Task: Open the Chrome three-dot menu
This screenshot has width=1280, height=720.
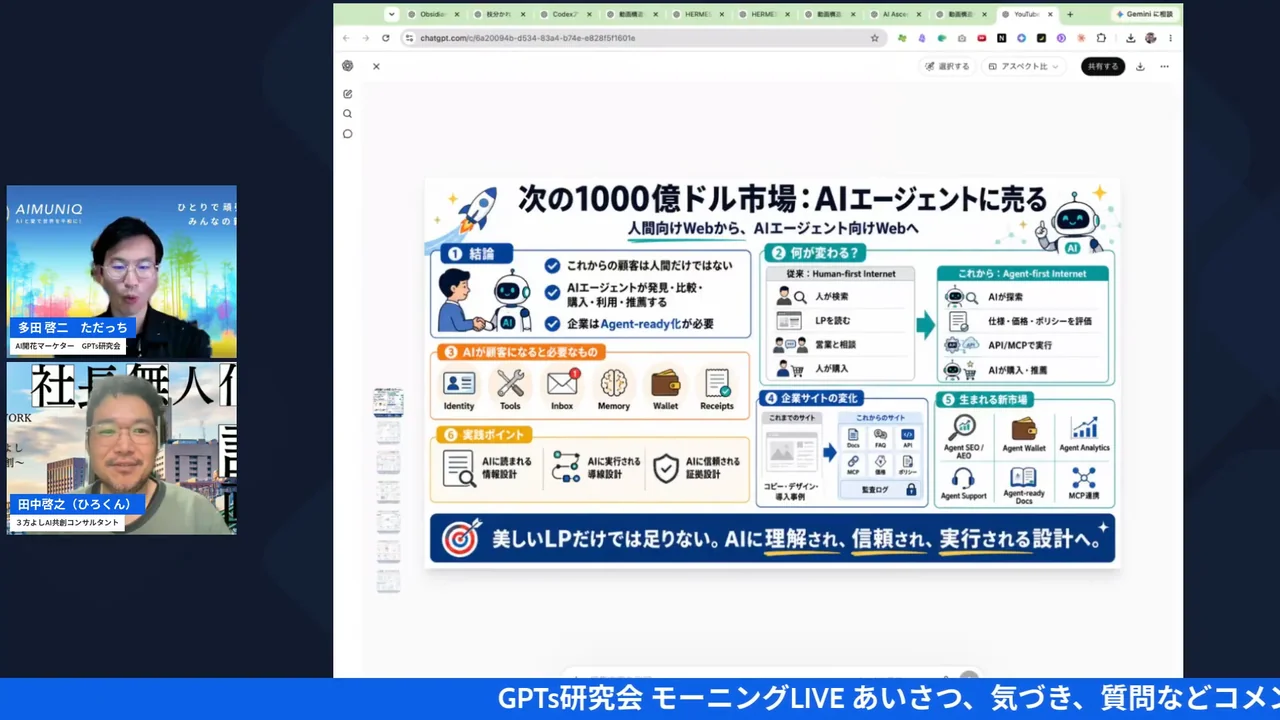Action: point(1170,38)
